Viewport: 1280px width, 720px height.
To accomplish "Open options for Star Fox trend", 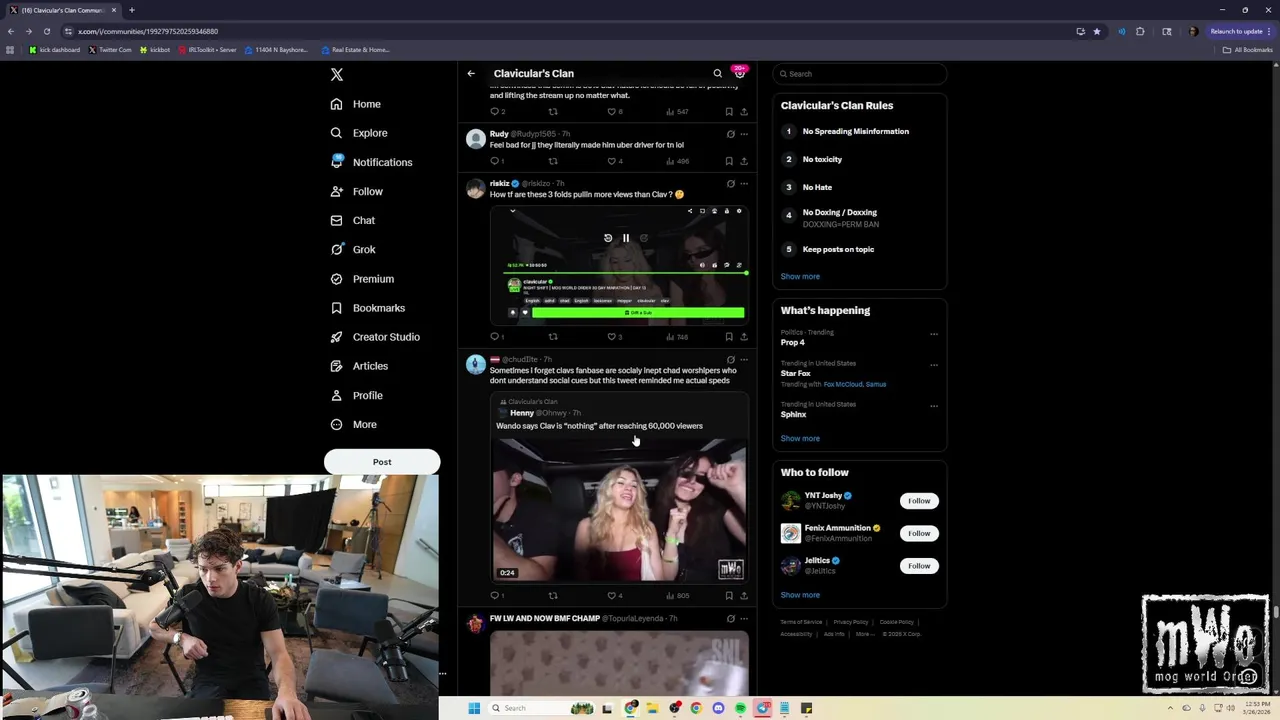I will click(x=934, y=365).
